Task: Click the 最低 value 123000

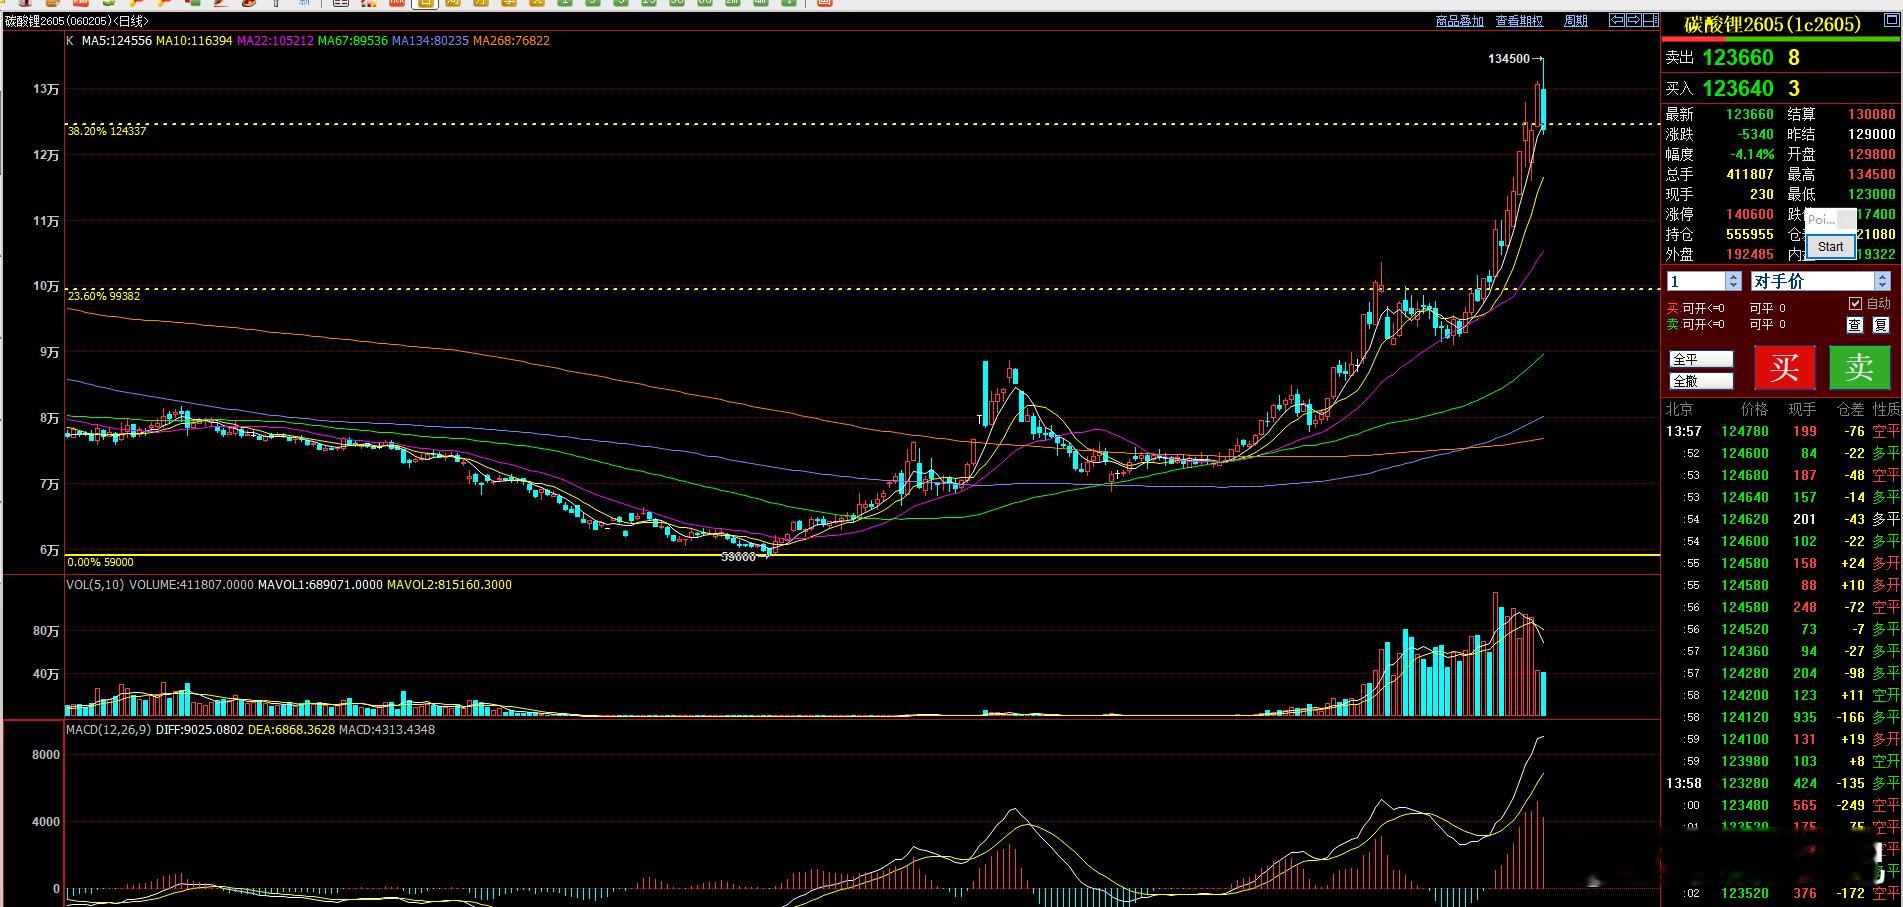Action: coord(1872,195)
